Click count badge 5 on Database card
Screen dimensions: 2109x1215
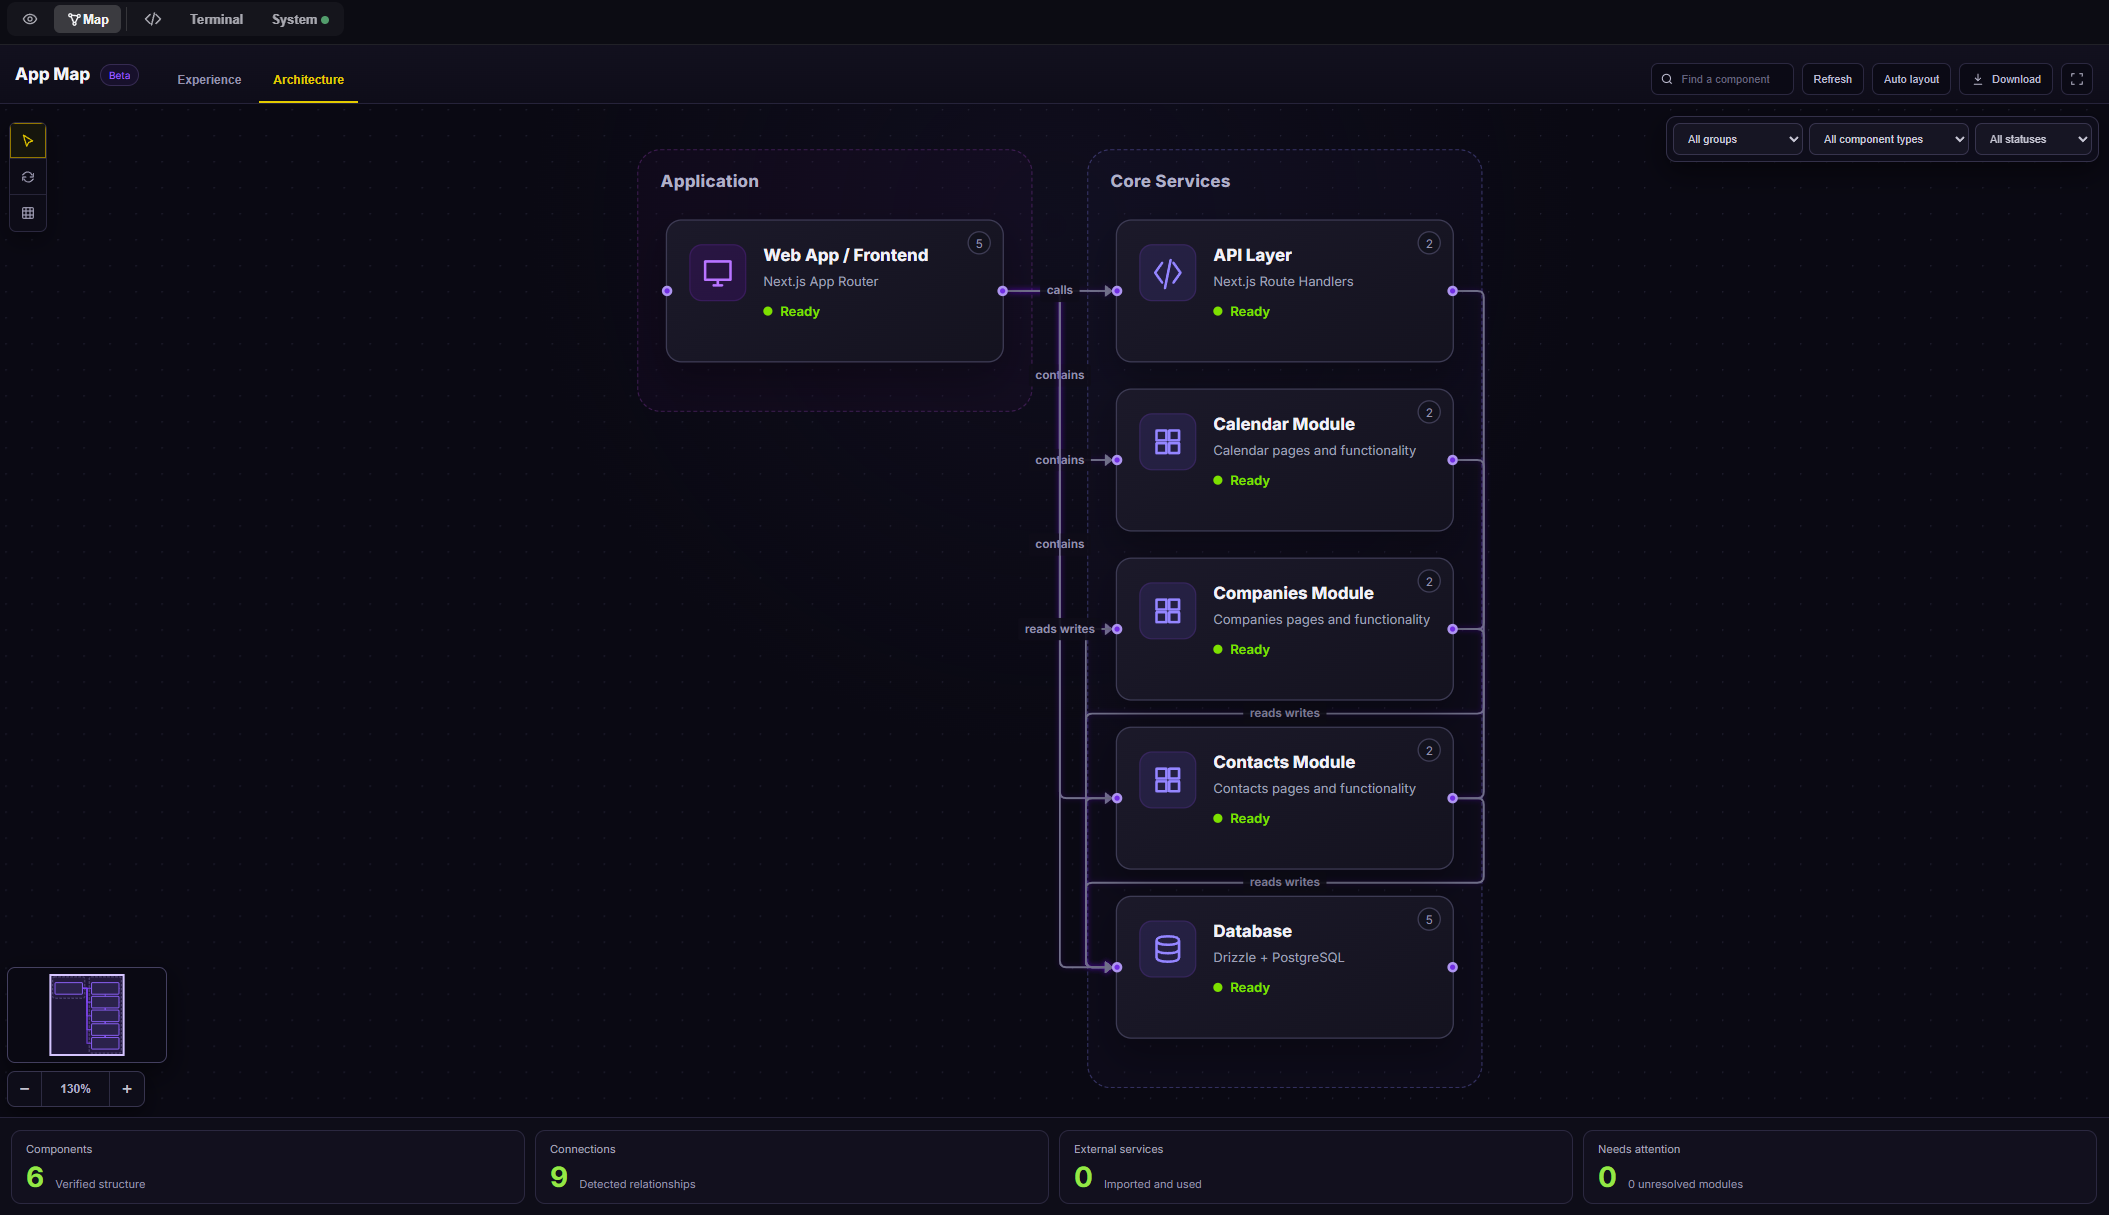click(x=1429, y=919)
